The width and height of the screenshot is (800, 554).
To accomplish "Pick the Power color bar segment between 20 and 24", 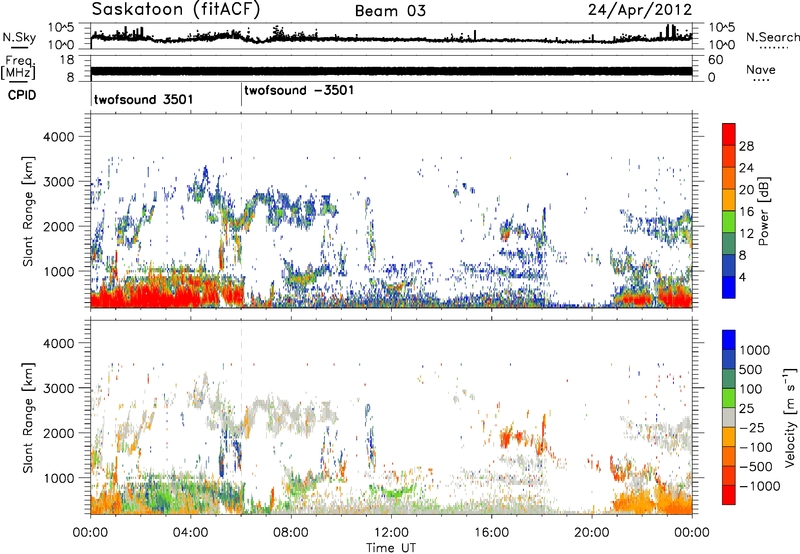I will pyautogui.click(x=729, y=179).
